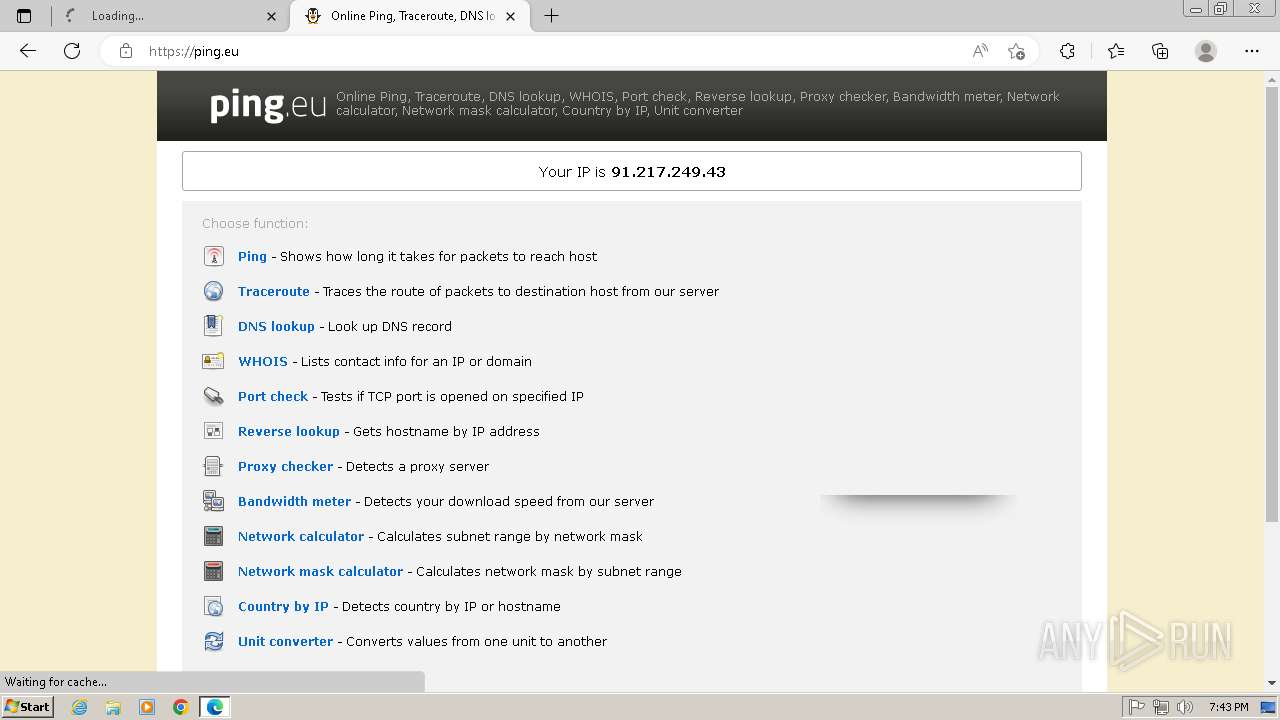Open the browser Extensions menu

[1067, 51]
